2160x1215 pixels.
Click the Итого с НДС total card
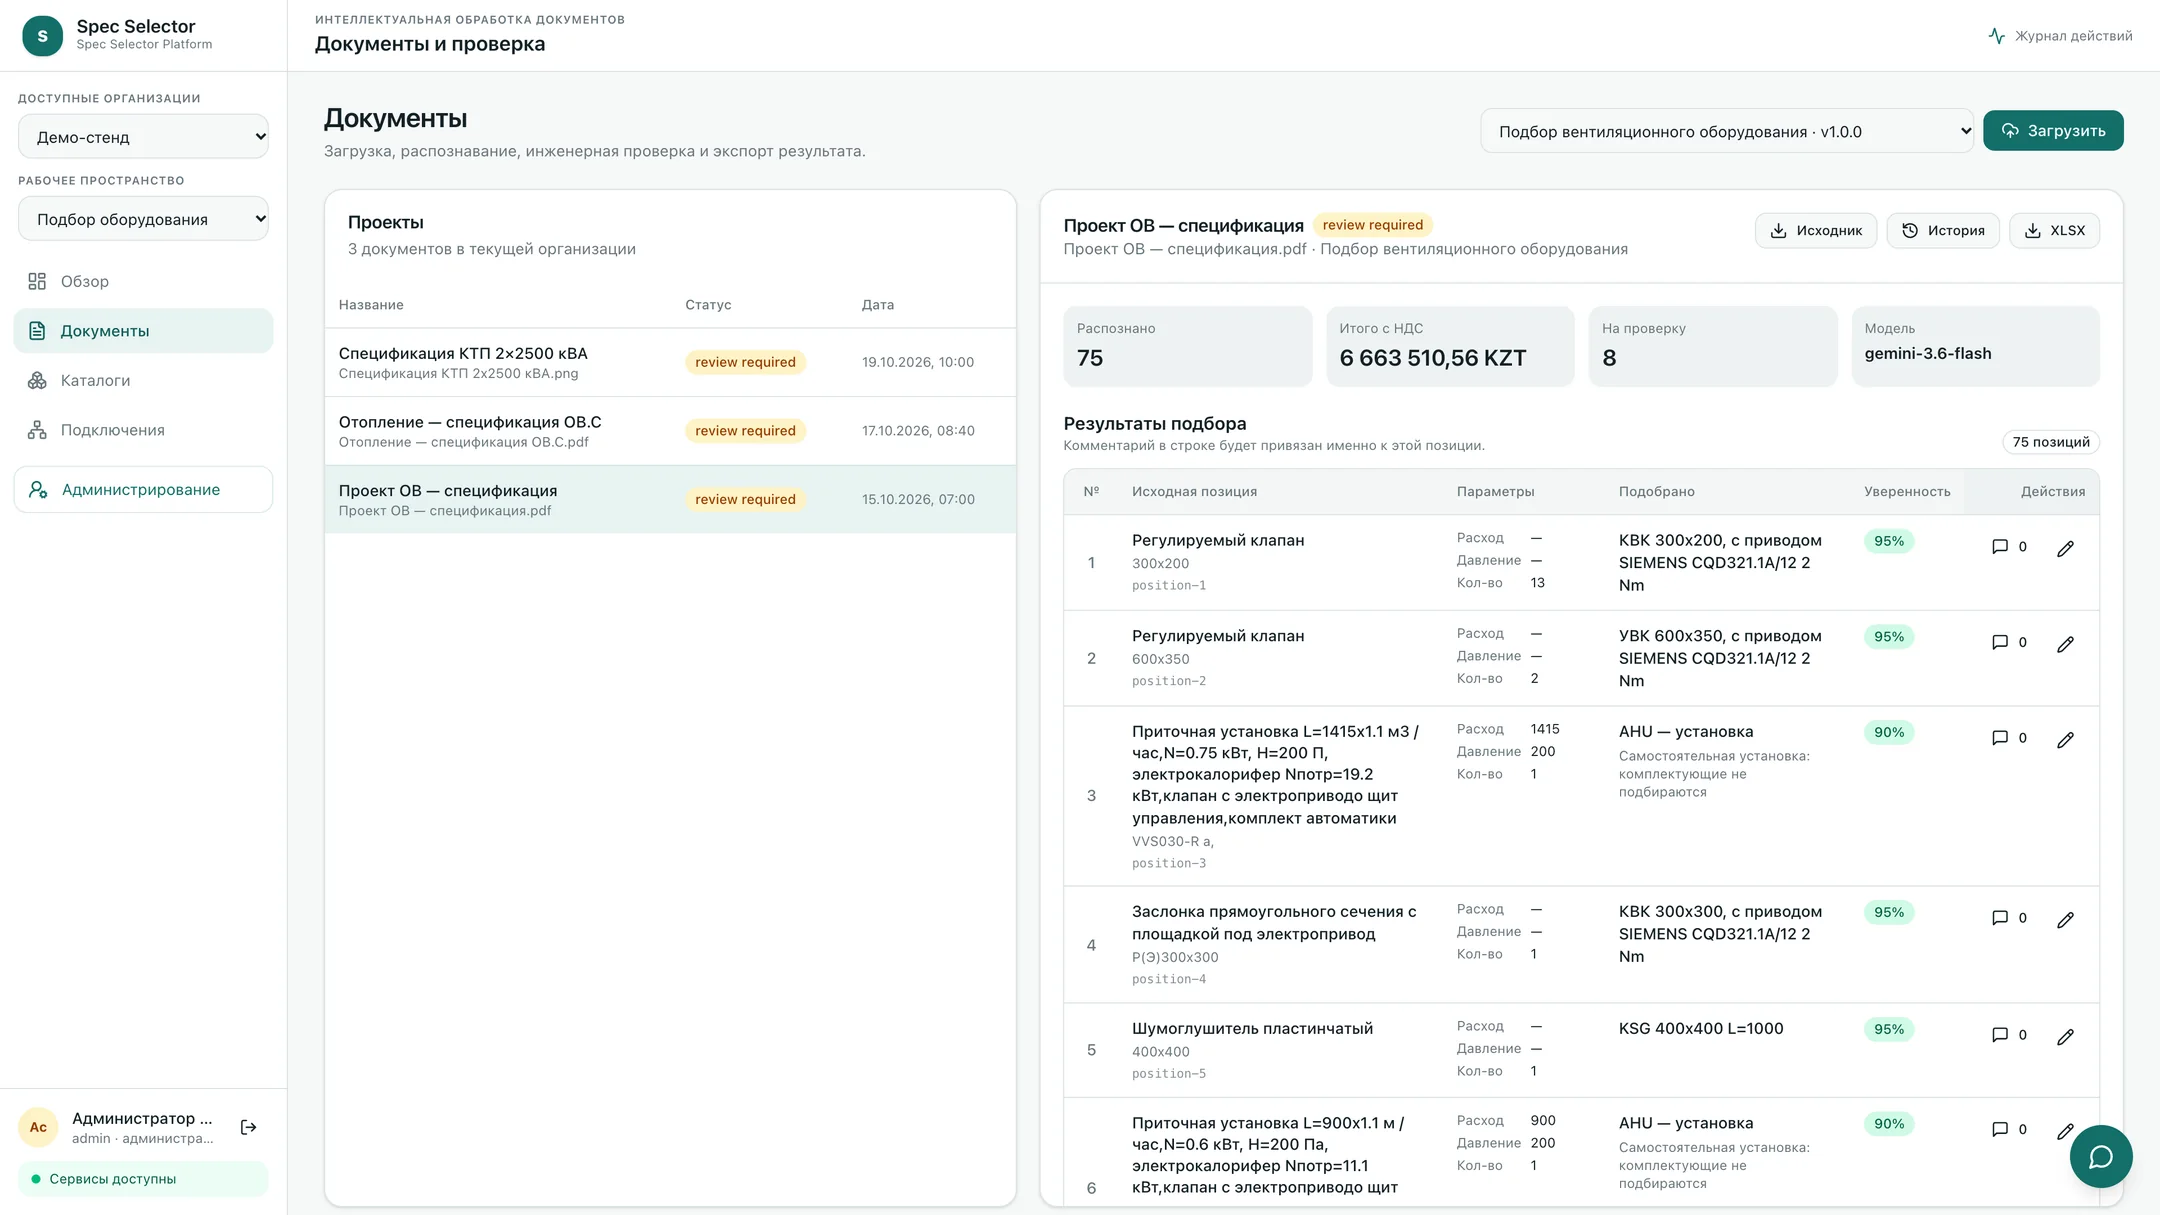[1450, 346]
